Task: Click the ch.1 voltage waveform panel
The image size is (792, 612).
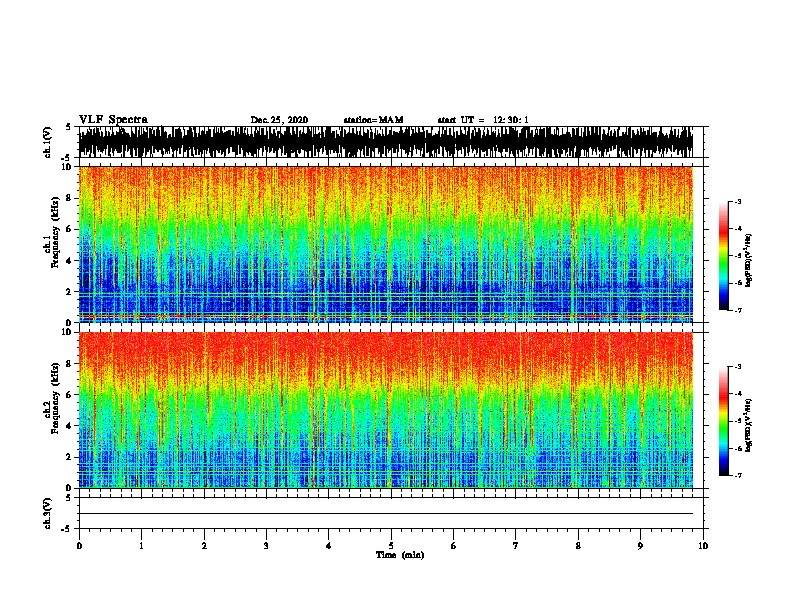Action: click(x=391, y=142)
